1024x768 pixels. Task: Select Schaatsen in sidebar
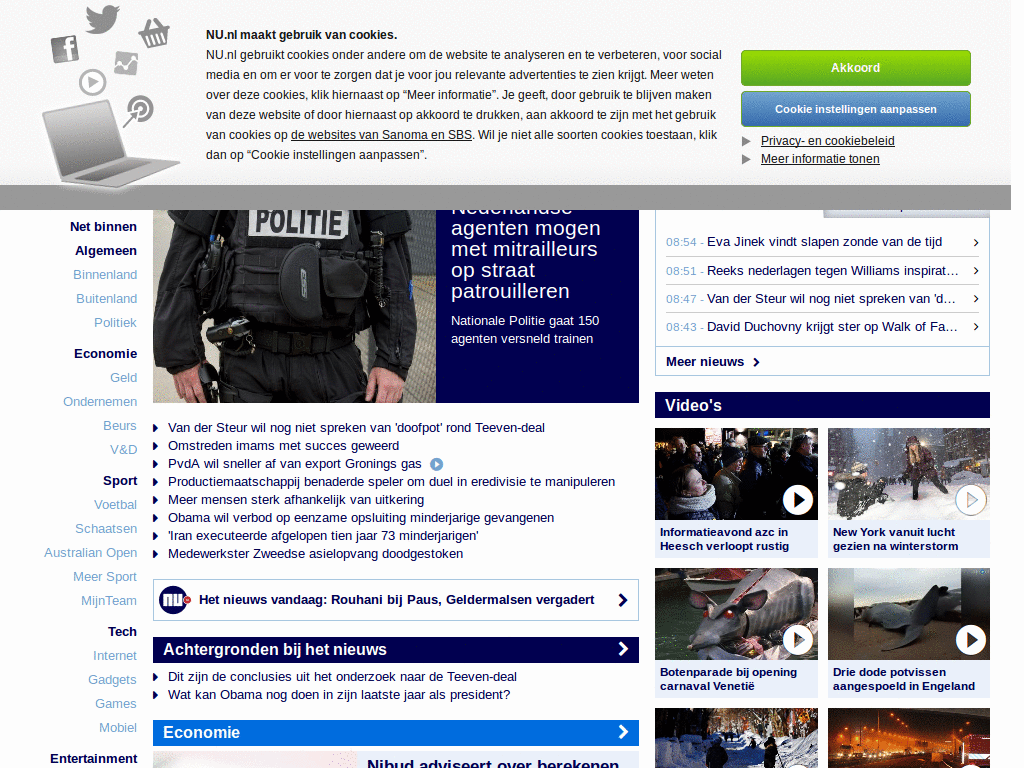point(106,529)
